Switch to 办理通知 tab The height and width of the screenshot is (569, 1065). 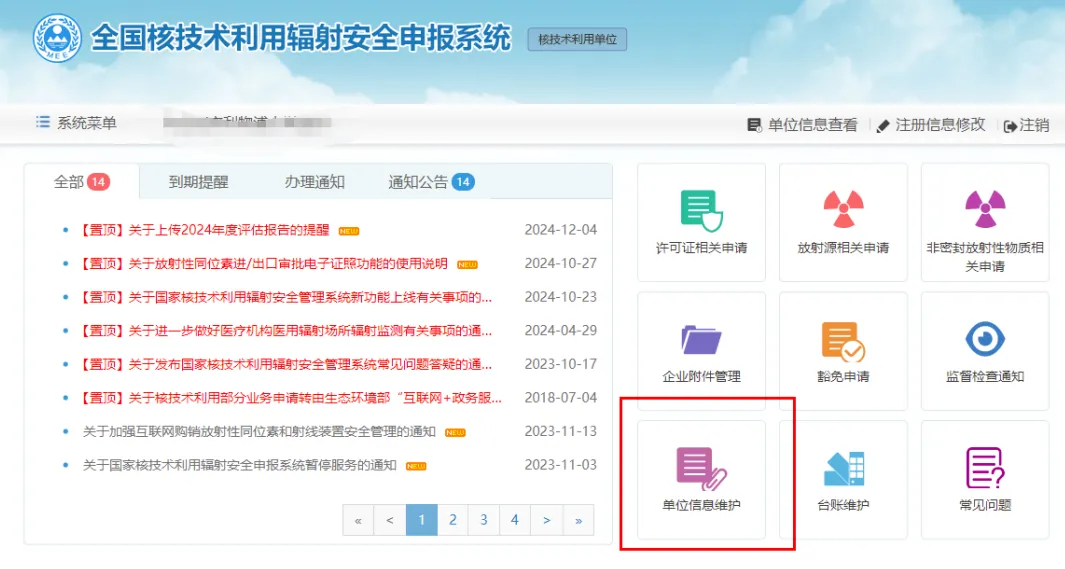[314, 182]
